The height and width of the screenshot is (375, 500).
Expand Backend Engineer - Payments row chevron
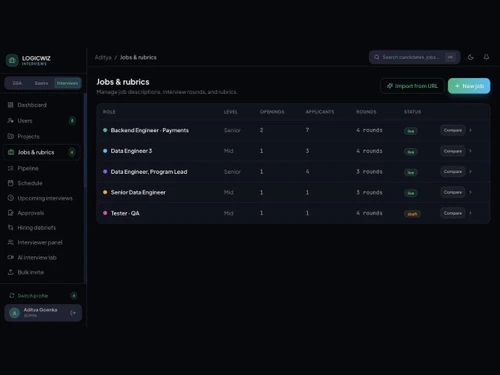pyautogui.click(x=470, y=130)
